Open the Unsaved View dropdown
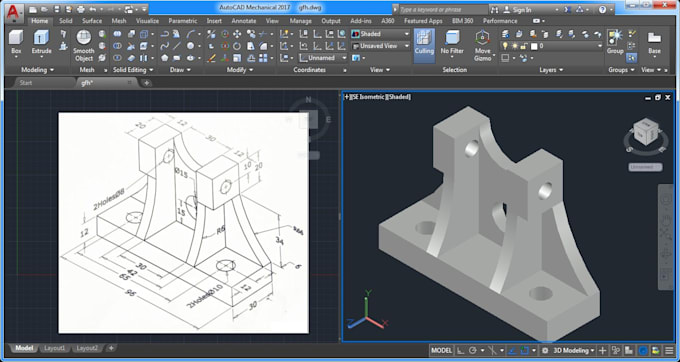 380,46
